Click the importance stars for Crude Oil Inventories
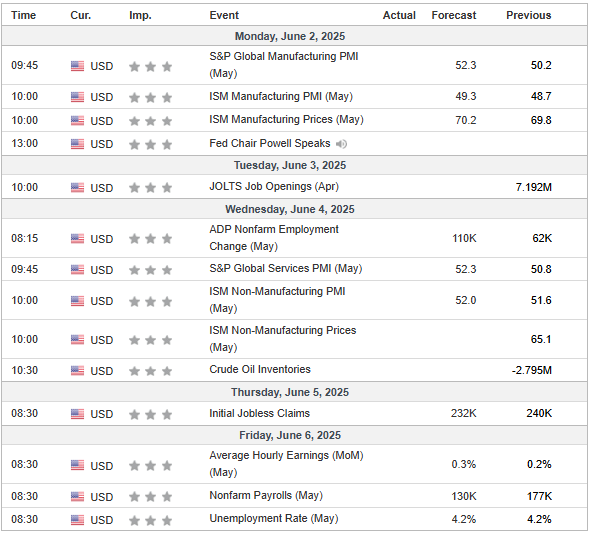 point(151,371)
